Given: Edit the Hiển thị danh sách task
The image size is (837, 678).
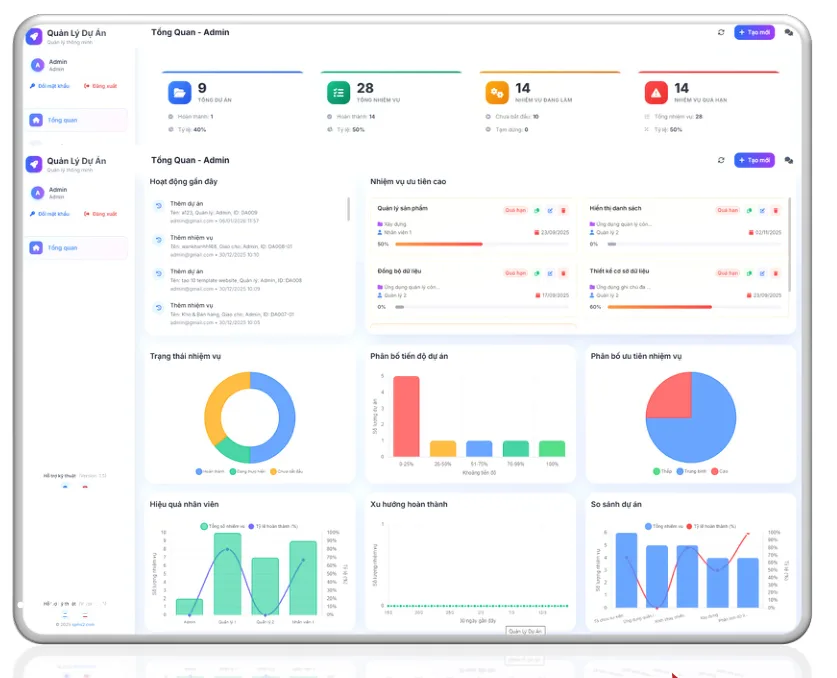Looking at the screenshot, I should point(762,210).
